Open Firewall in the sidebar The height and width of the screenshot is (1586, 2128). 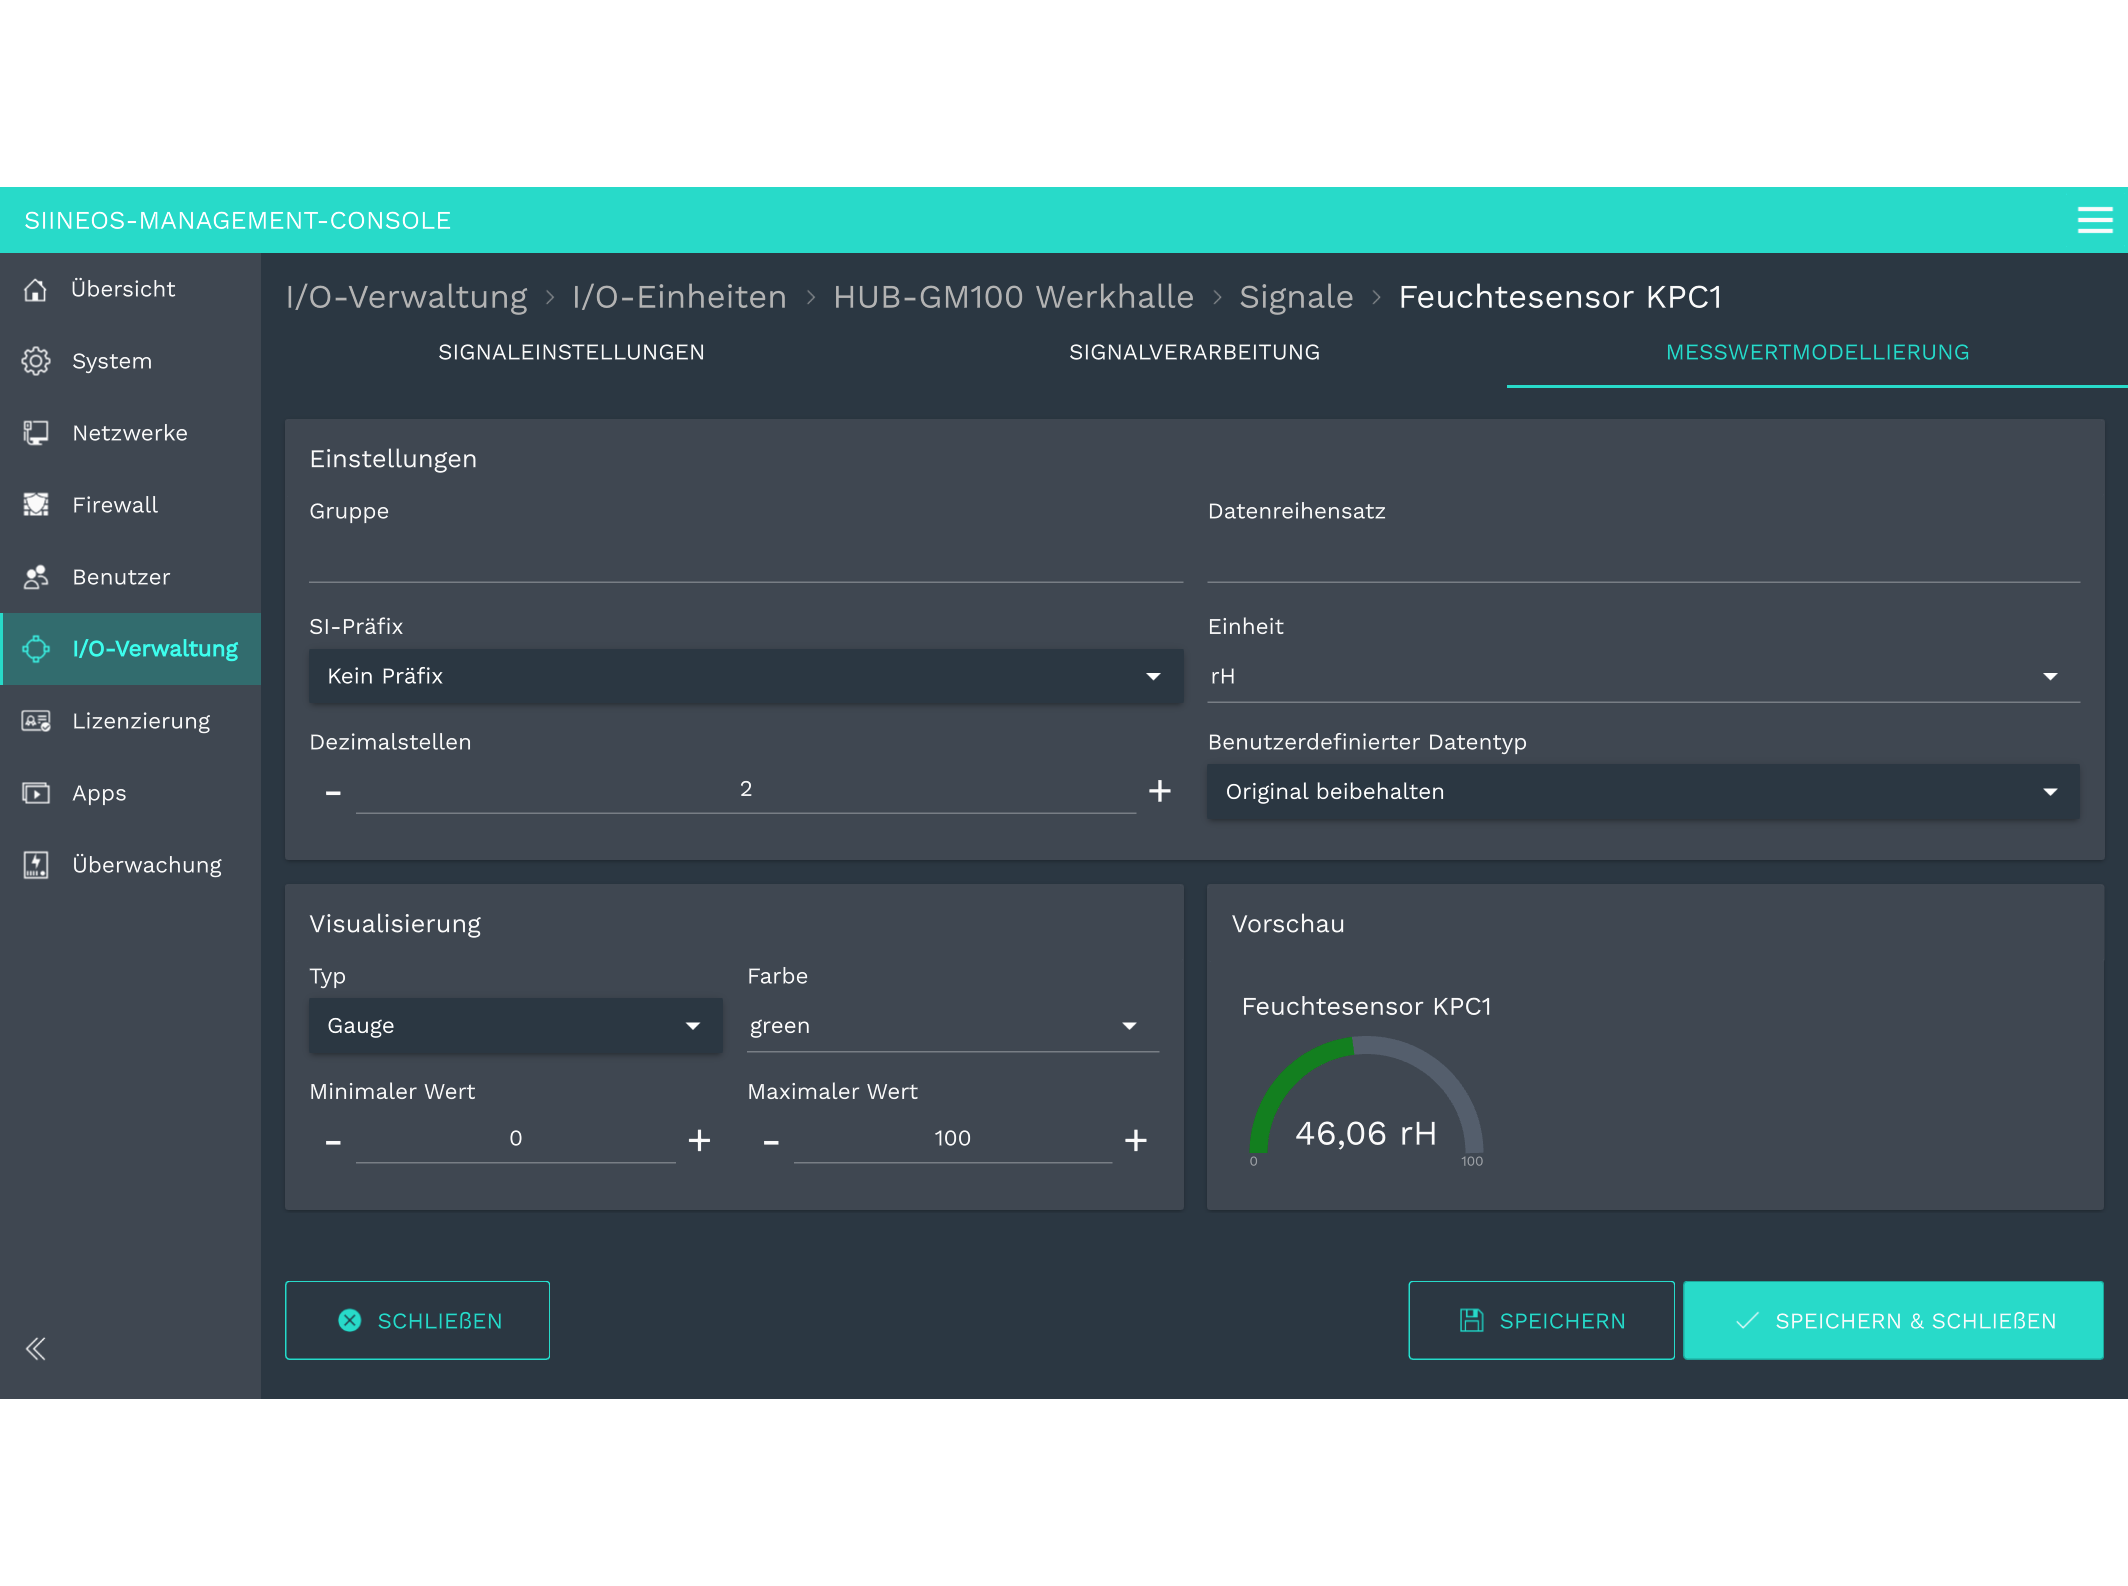pyautogui.click(x=130, y=505)
